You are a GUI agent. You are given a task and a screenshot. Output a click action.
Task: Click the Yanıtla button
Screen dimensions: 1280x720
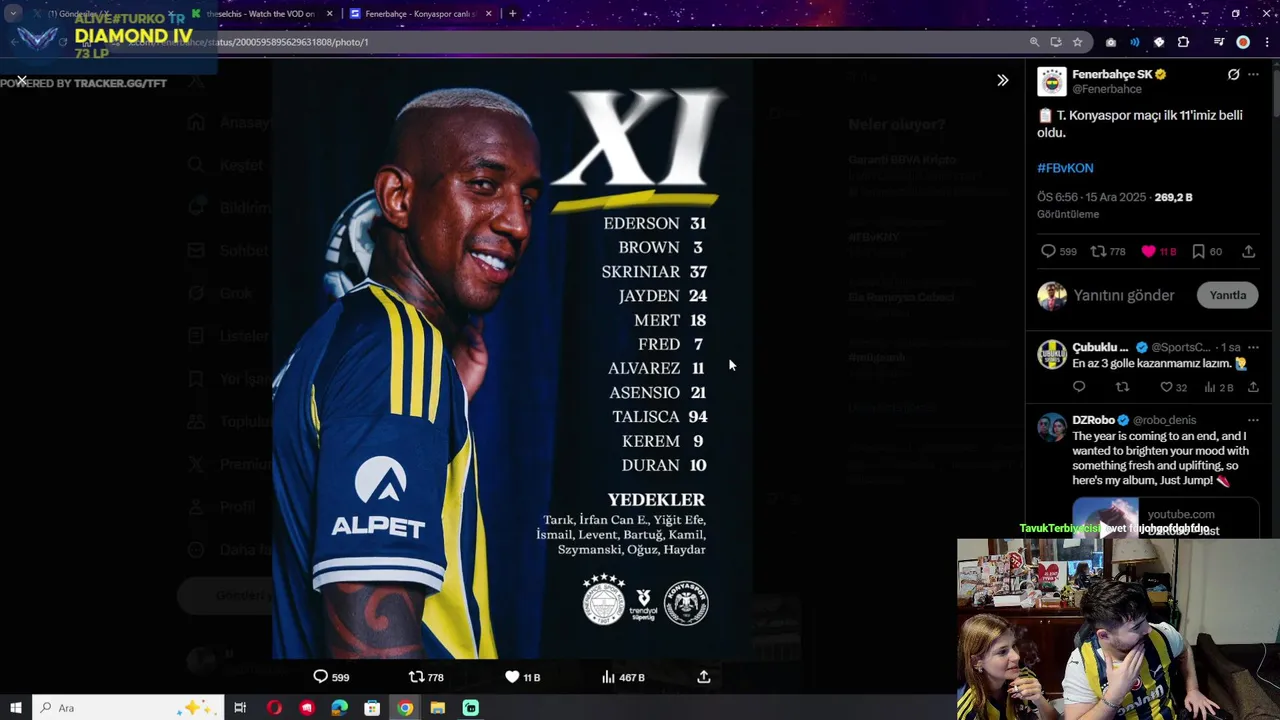point(1228,295)
